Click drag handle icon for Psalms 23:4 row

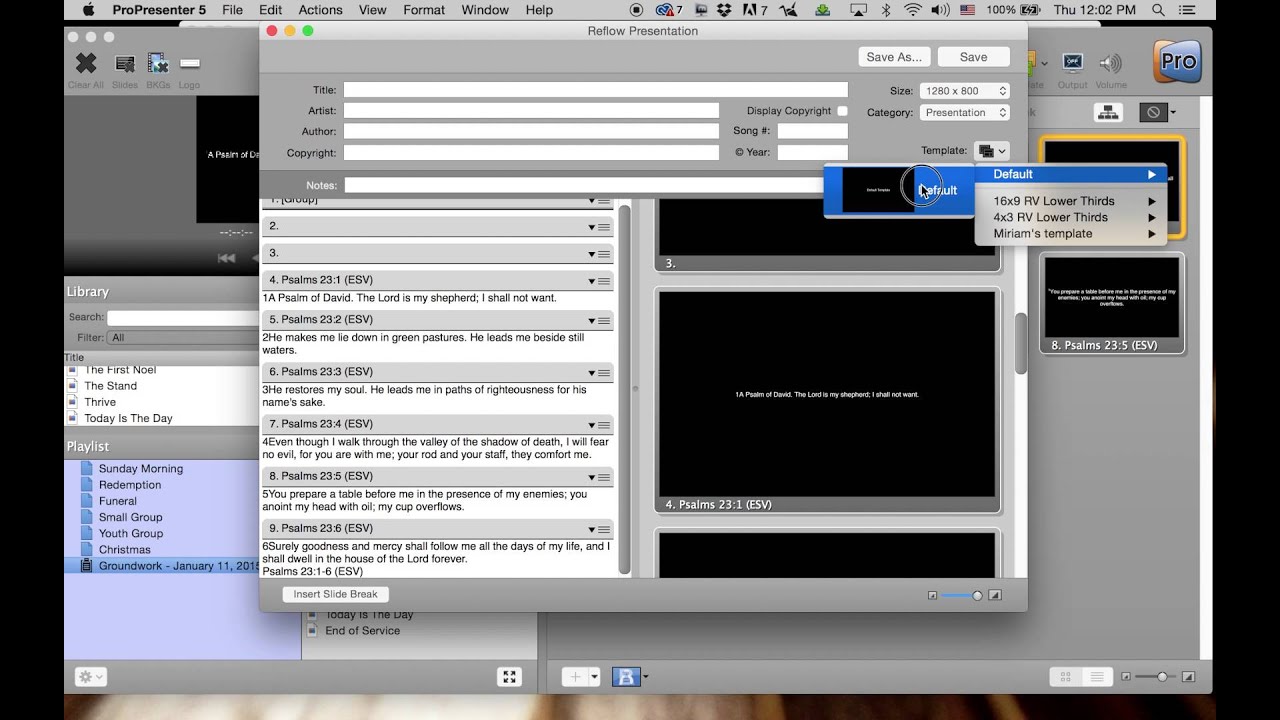(x=604, y=425)
